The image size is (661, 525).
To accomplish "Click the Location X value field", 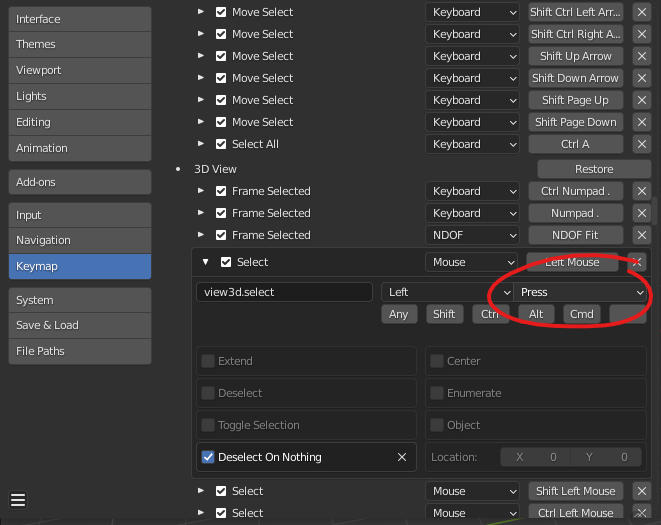I will pos(535,457).
